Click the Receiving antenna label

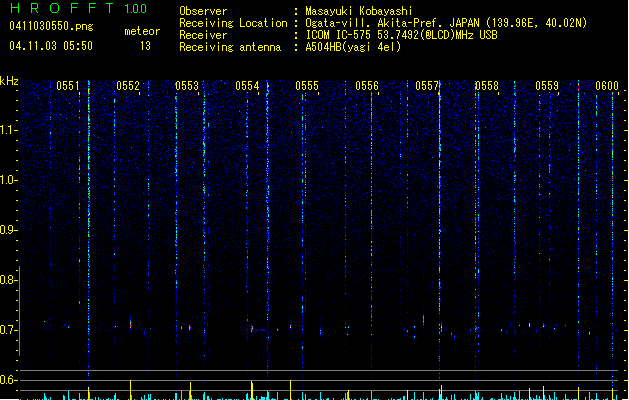tap(230, 47)
